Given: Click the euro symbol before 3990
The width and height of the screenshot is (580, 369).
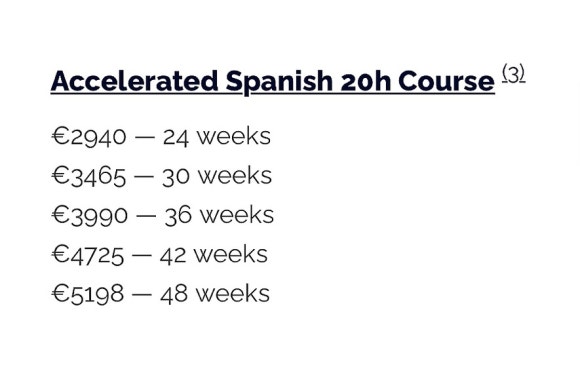Looking at the screenshot, I should [60, 215].
